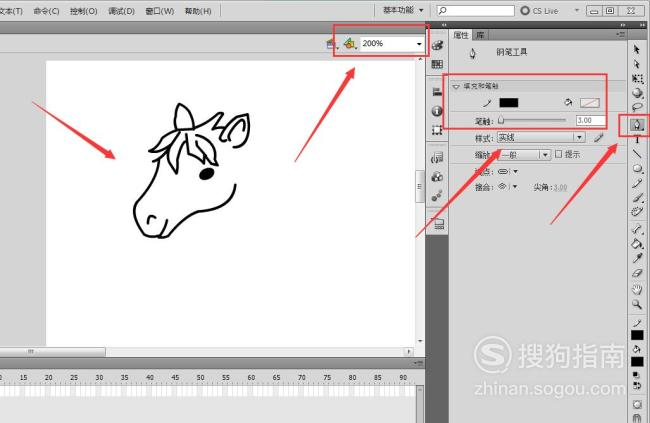The image size is (650, 423).
Task: Select the Zoom magnifier tool
Action: [637, 305]
